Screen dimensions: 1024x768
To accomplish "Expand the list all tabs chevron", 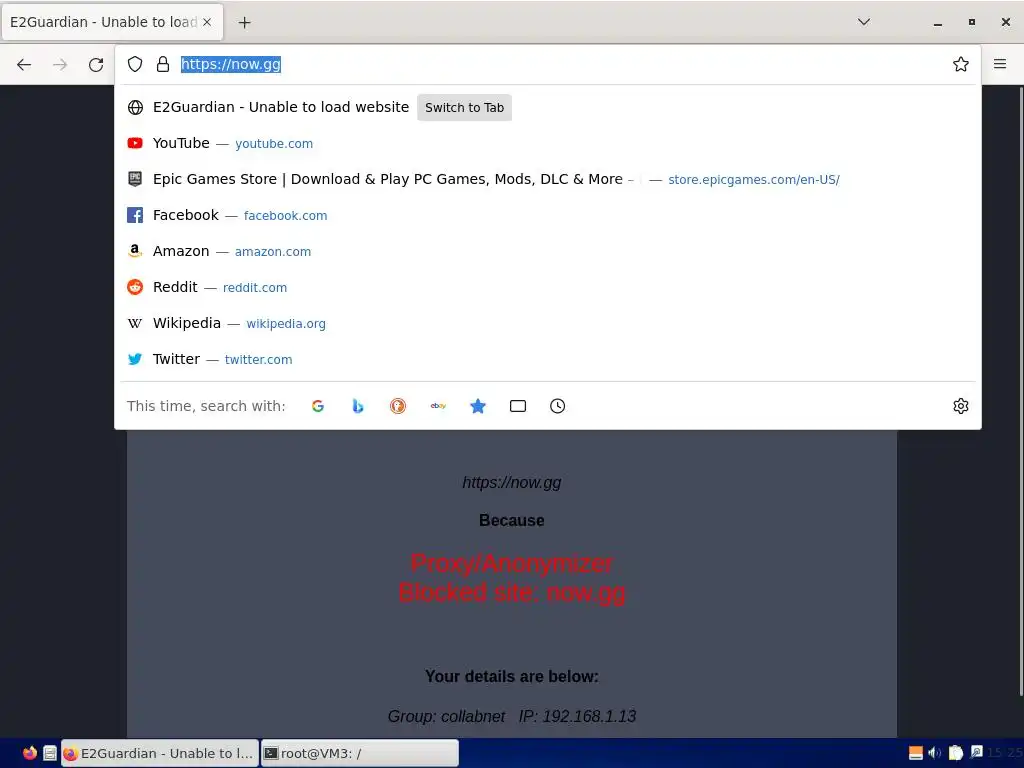I will (x=863, y=22).
